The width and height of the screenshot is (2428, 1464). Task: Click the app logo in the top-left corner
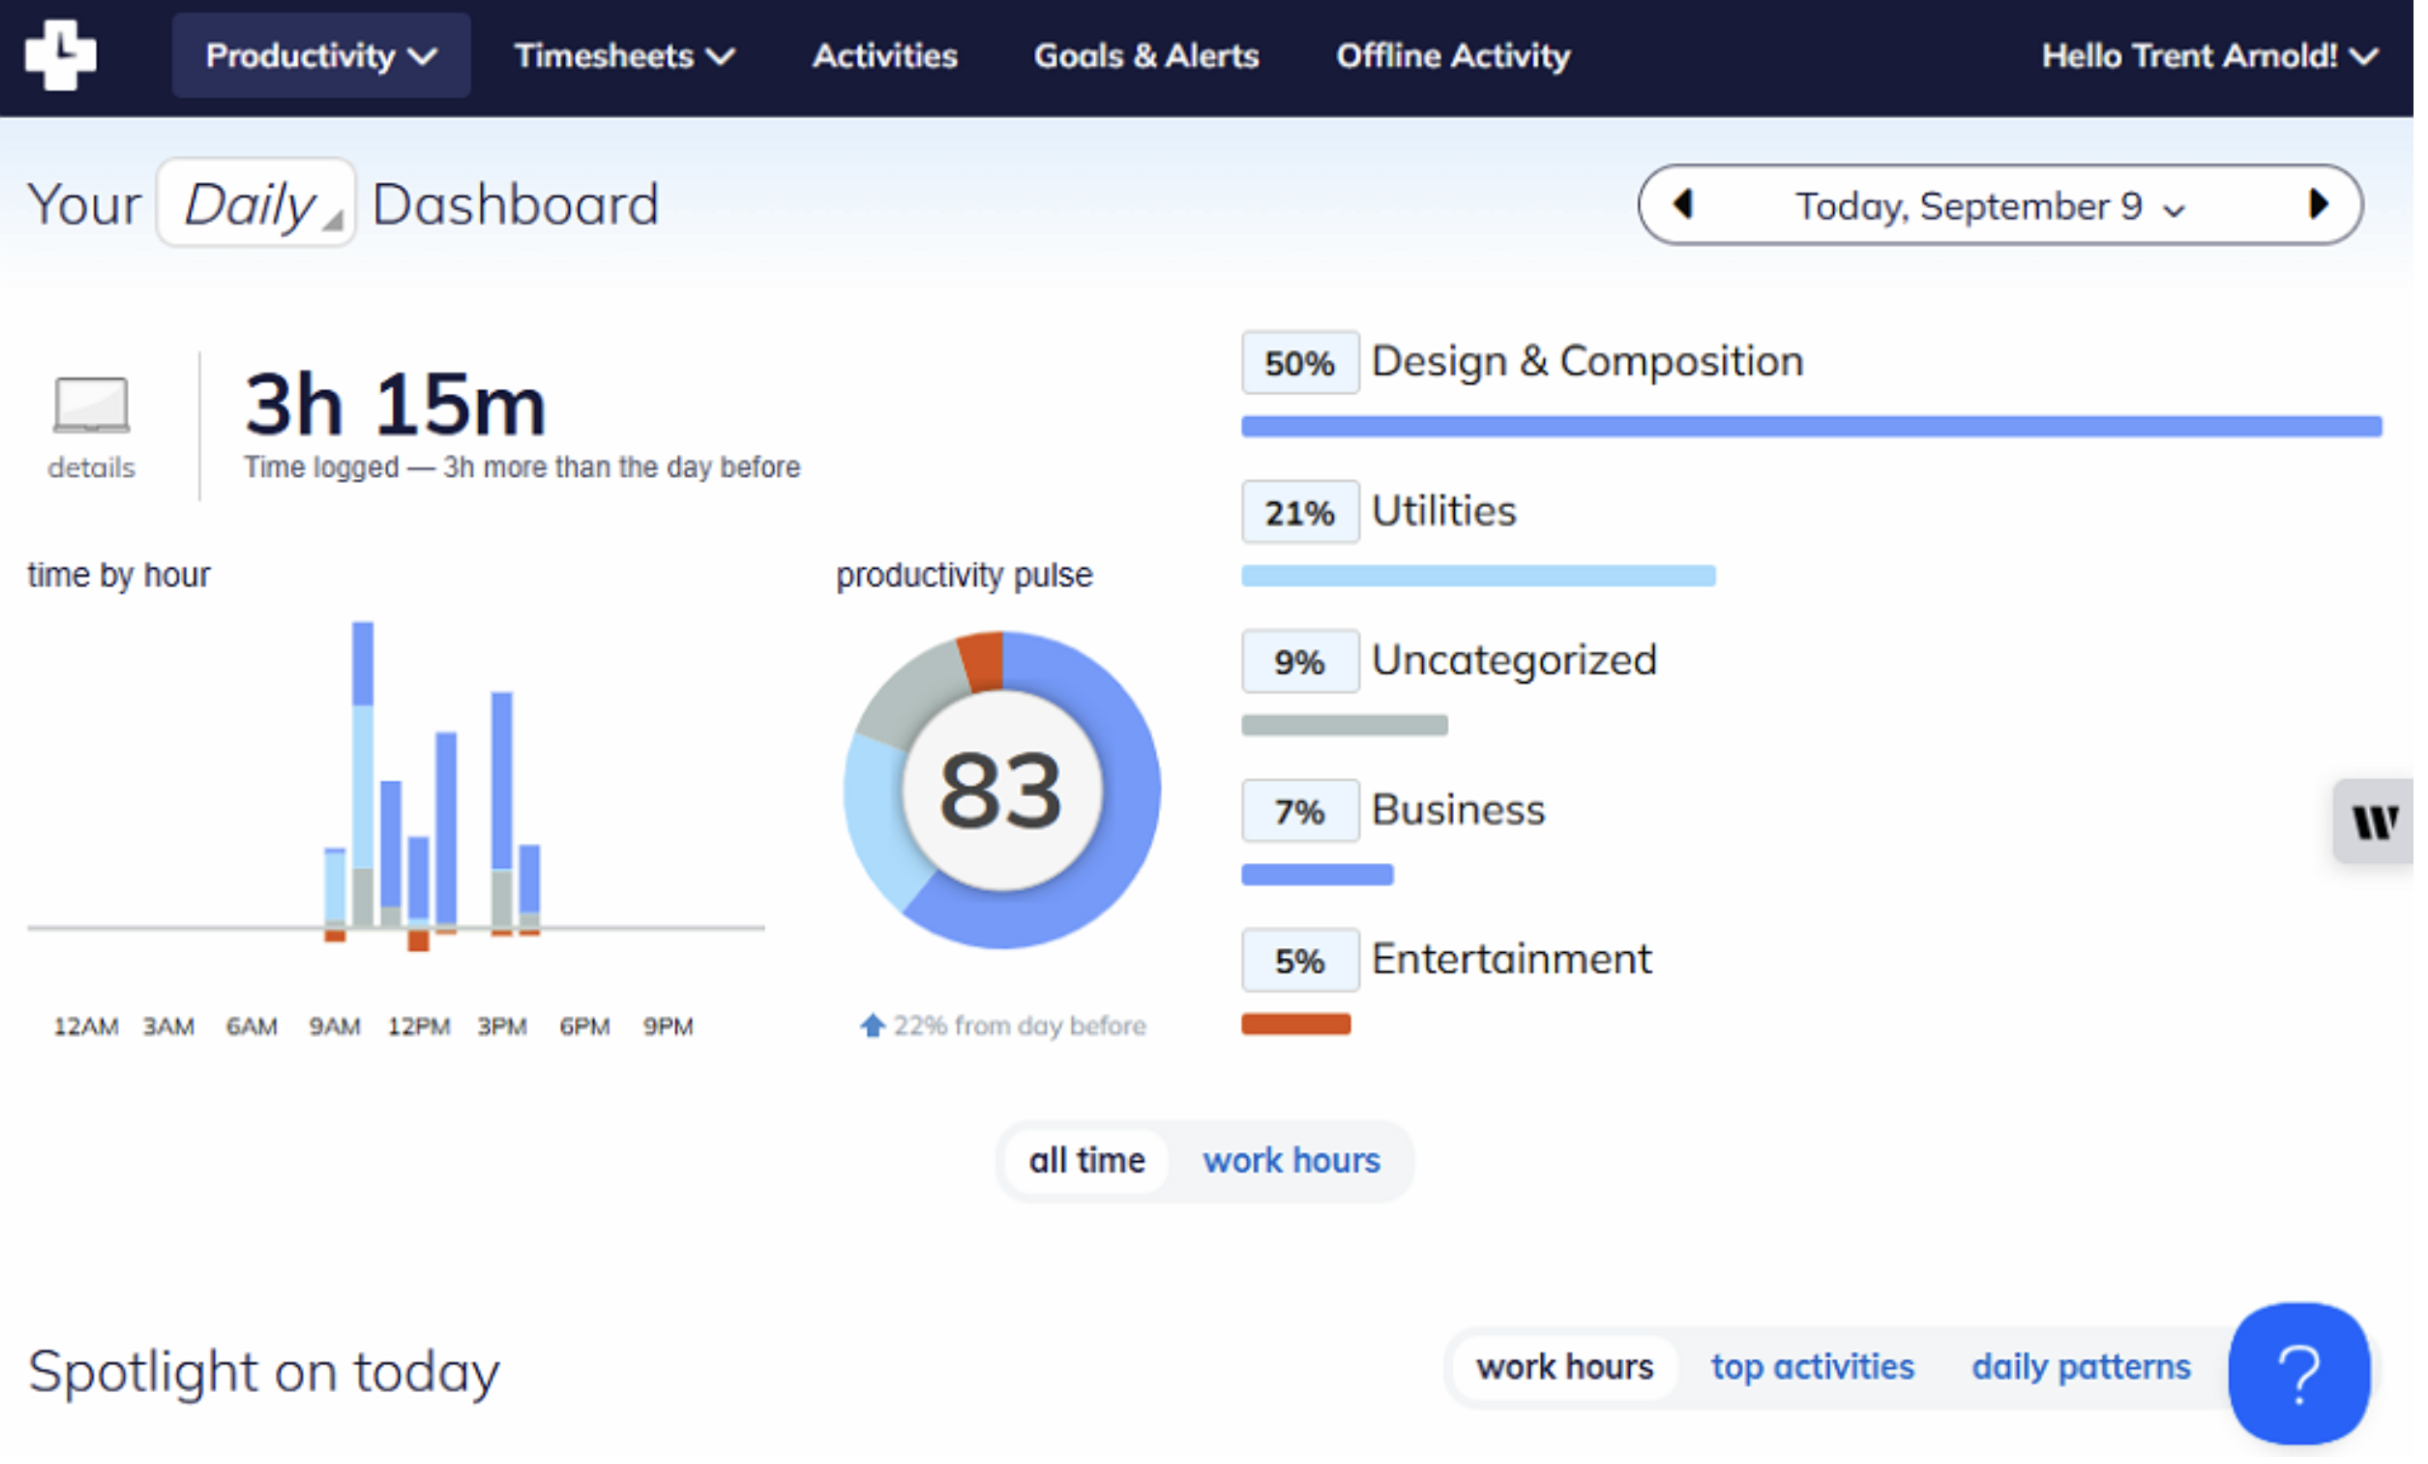coord(60,55)
